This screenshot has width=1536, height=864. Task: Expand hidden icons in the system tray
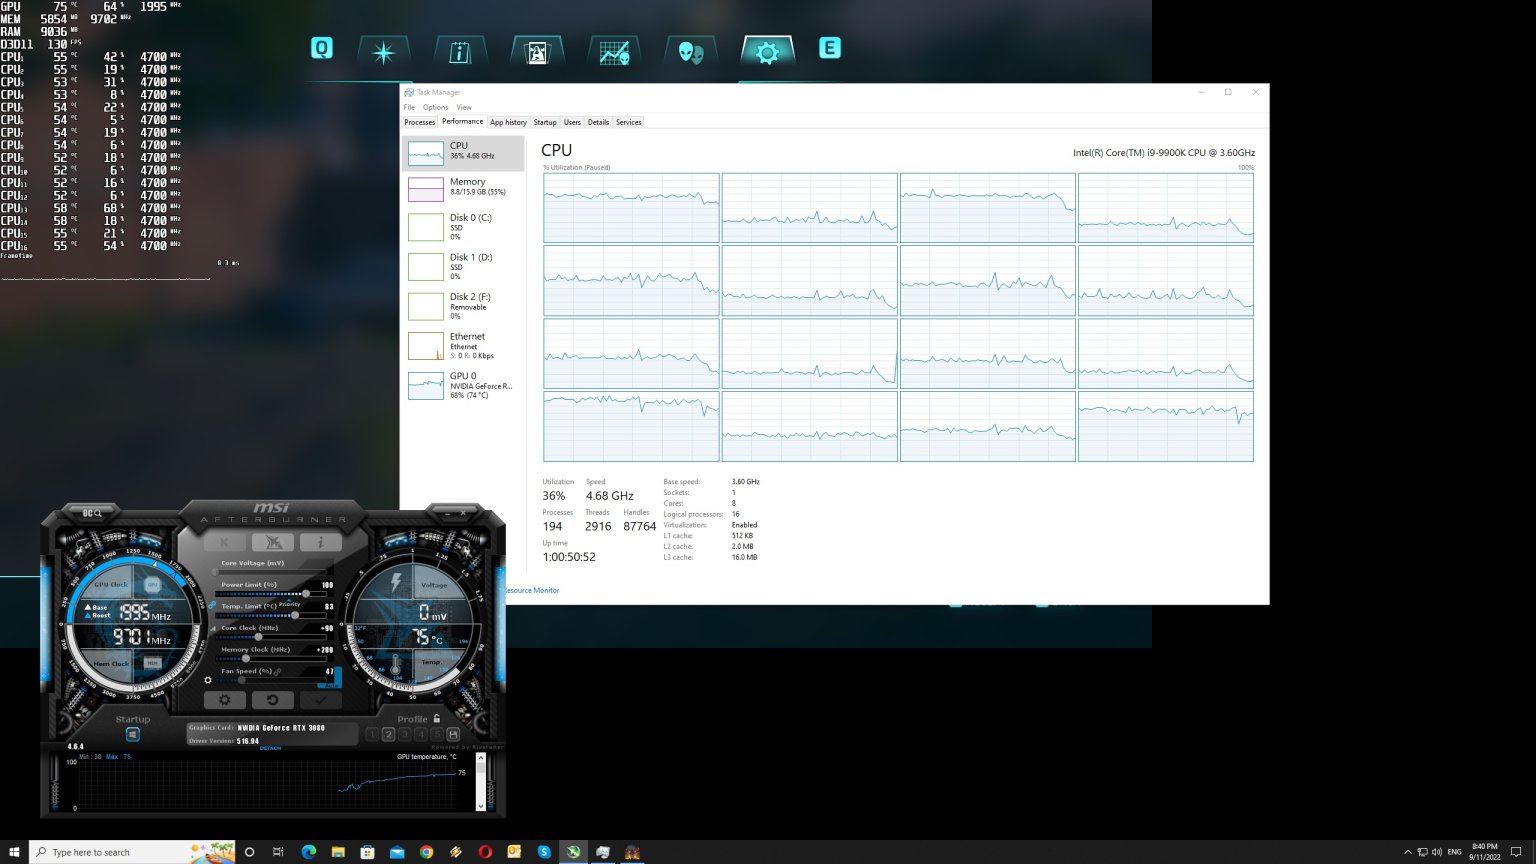click(1406, 852)
